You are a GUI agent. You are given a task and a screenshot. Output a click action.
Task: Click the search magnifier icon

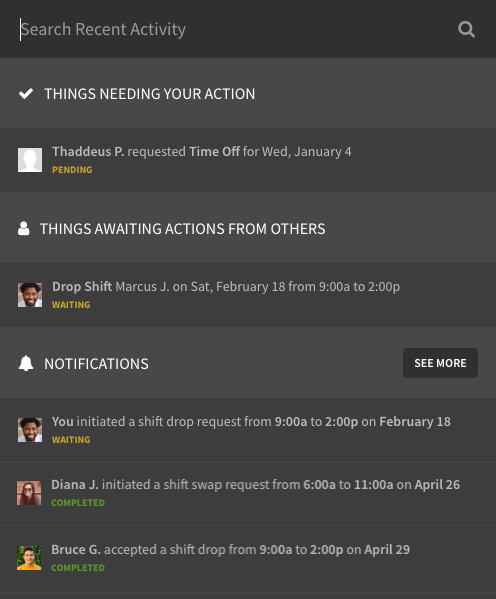tap(466, 29)
